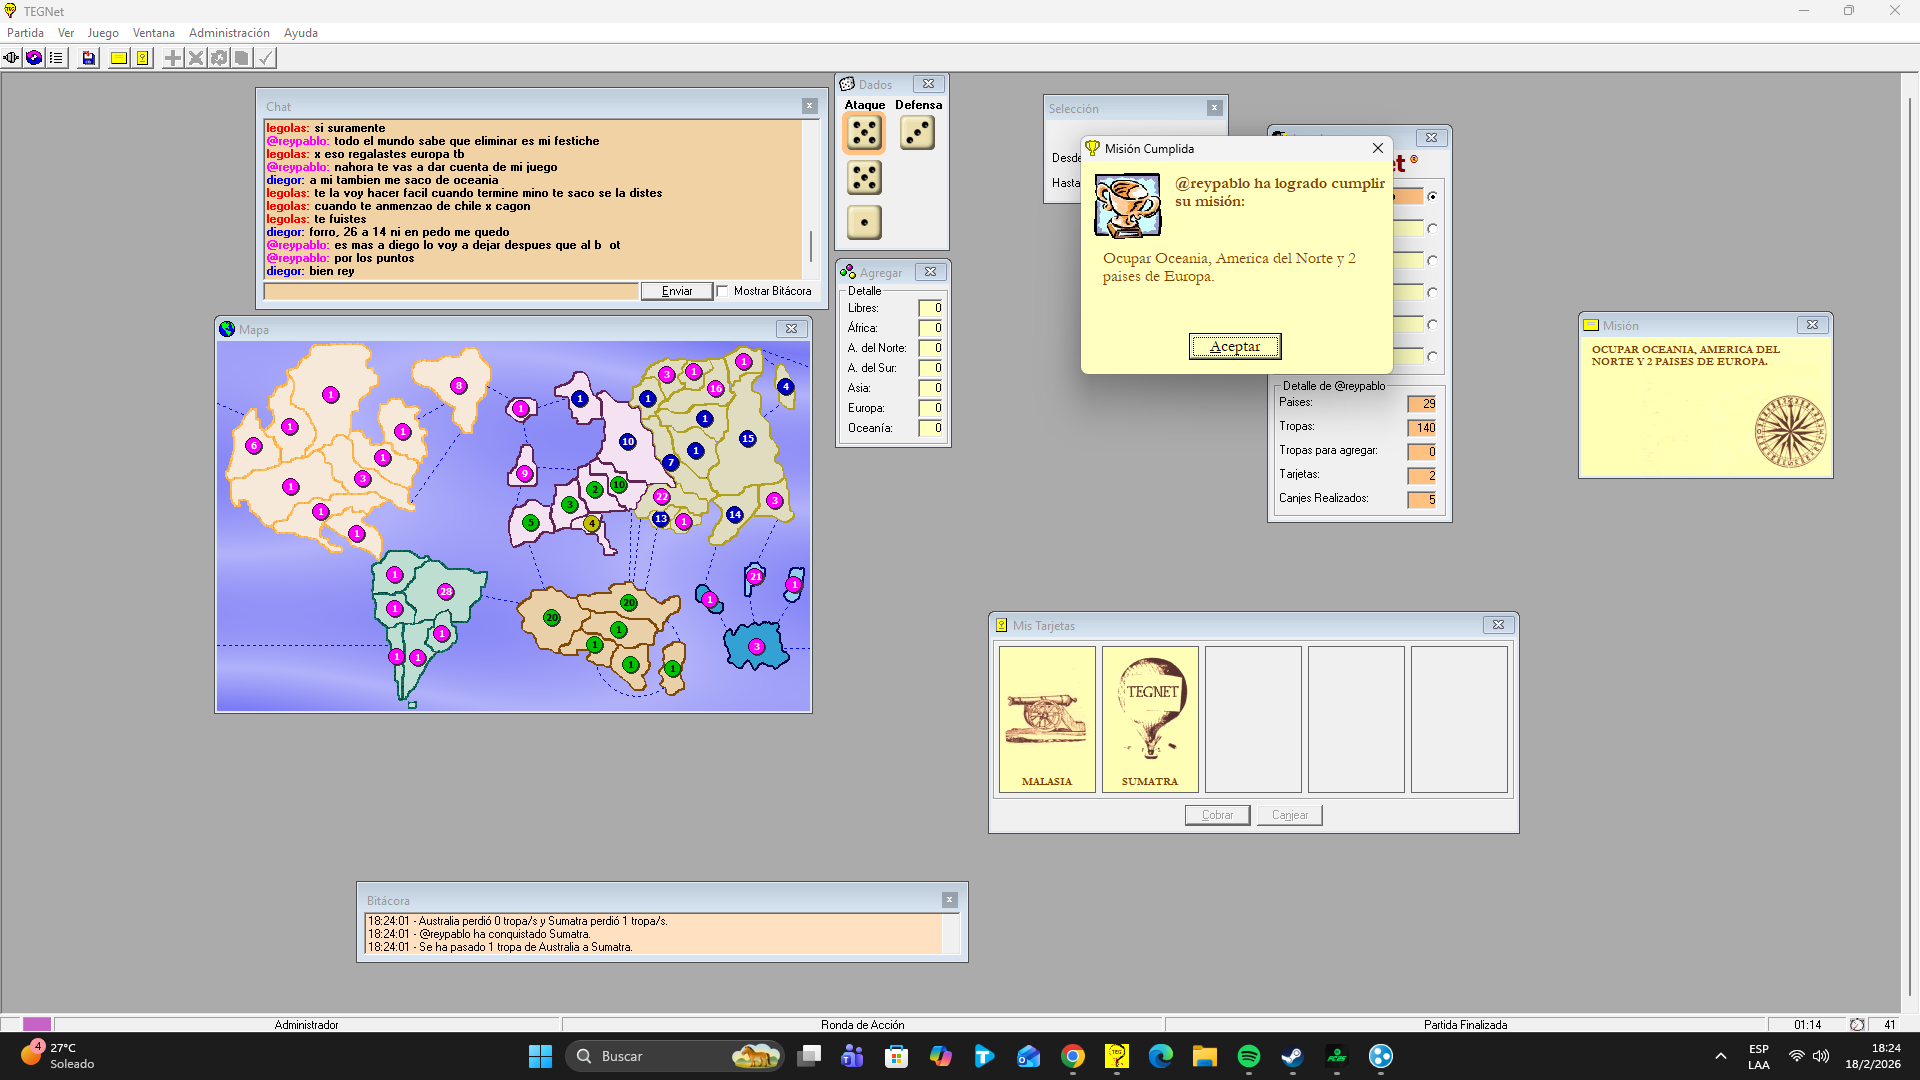Open the yellow trophy cards toolbar icon
This screenshot has width=1920, height=1080.
pos(143,58)
